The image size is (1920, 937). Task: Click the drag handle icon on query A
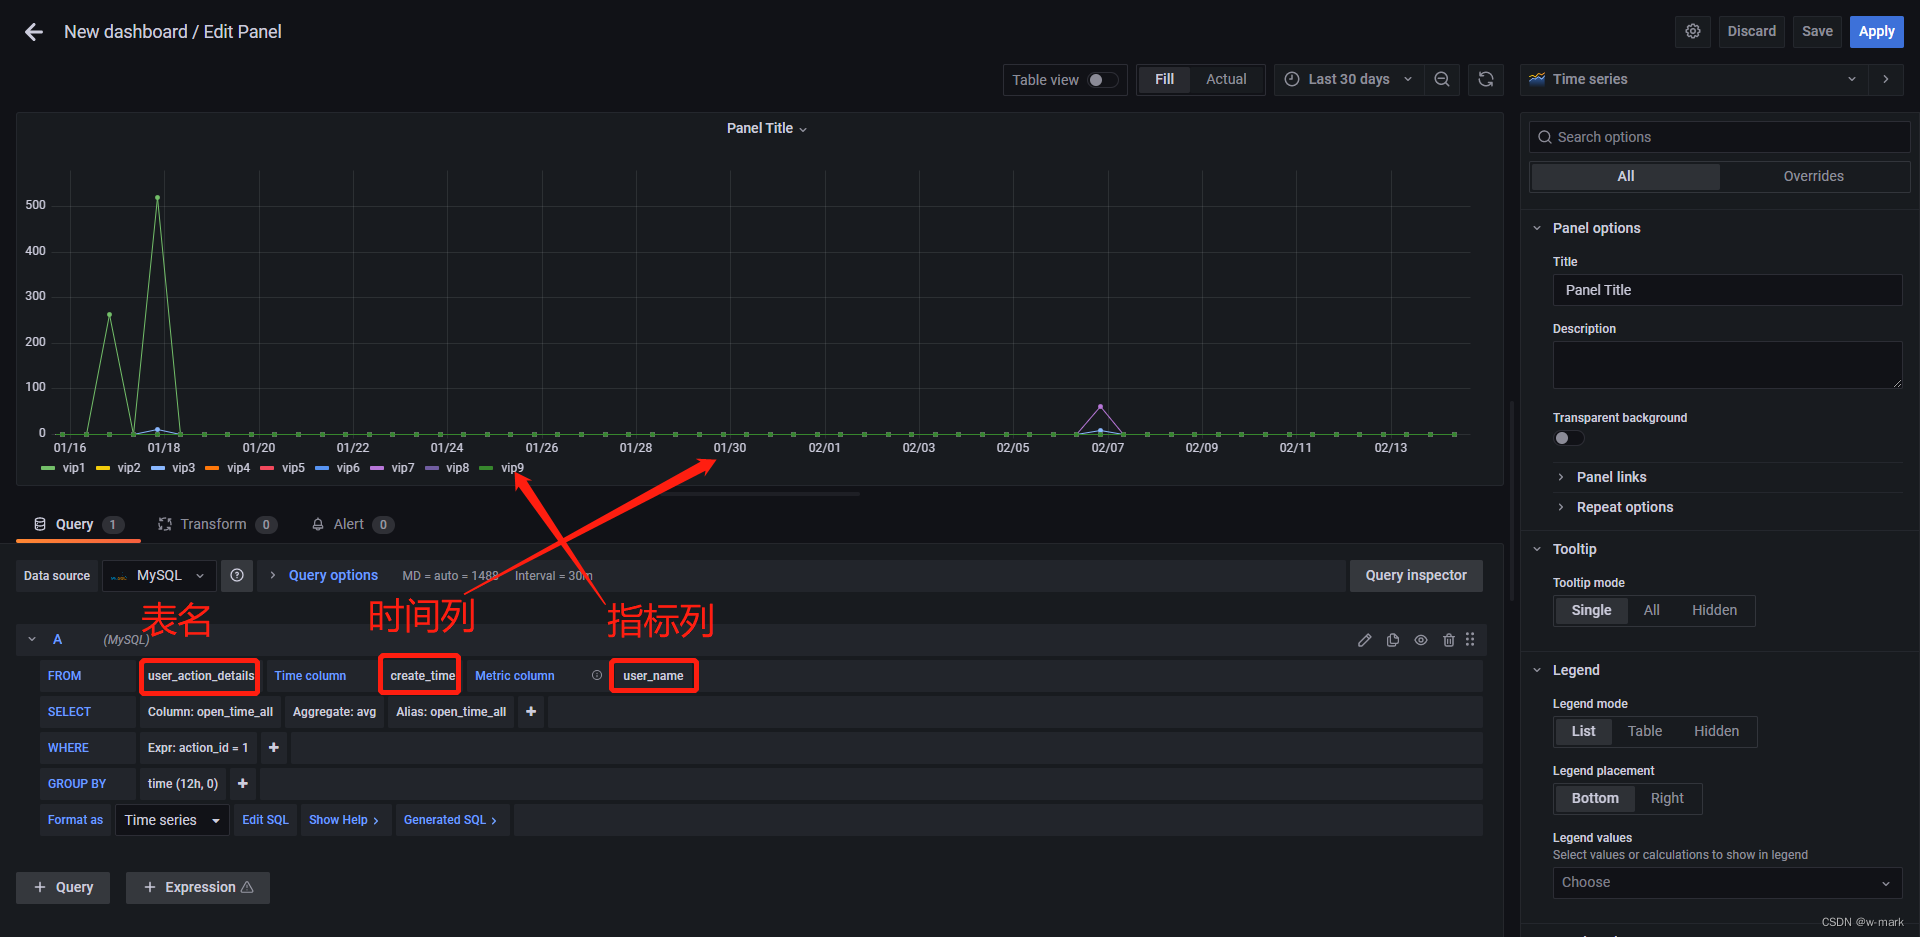coord(1470,640)
